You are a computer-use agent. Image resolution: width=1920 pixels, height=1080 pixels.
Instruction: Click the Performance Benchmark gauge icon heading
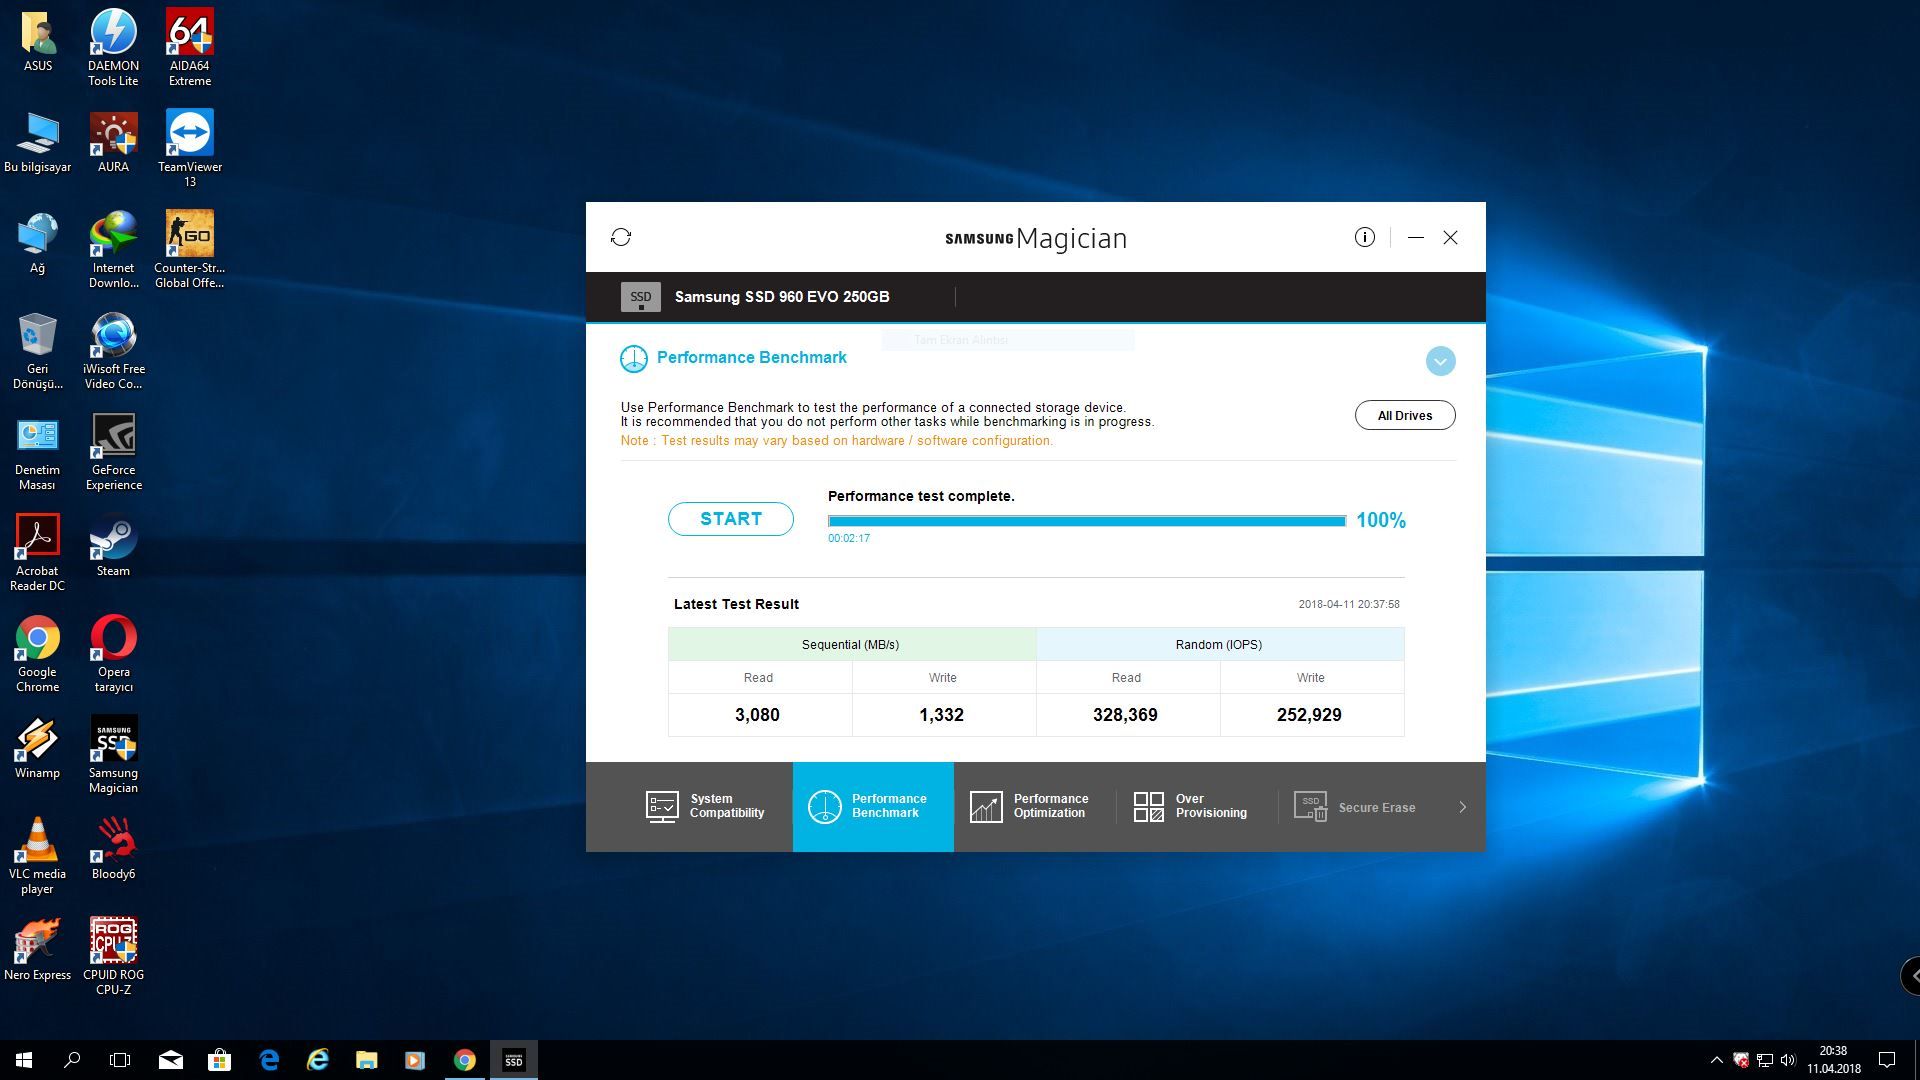pos(634,358)
